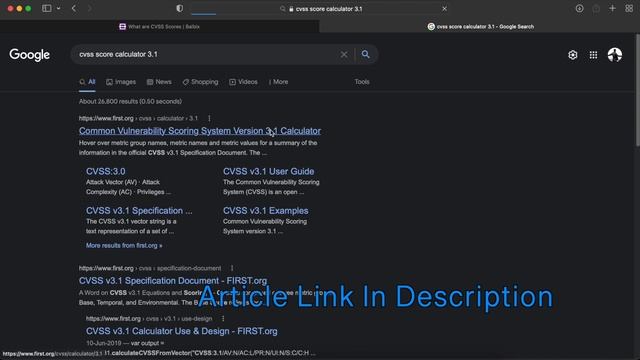Open a new tab with plus icon
Screen dimensions: 640x360
click(x=612, y=8)
